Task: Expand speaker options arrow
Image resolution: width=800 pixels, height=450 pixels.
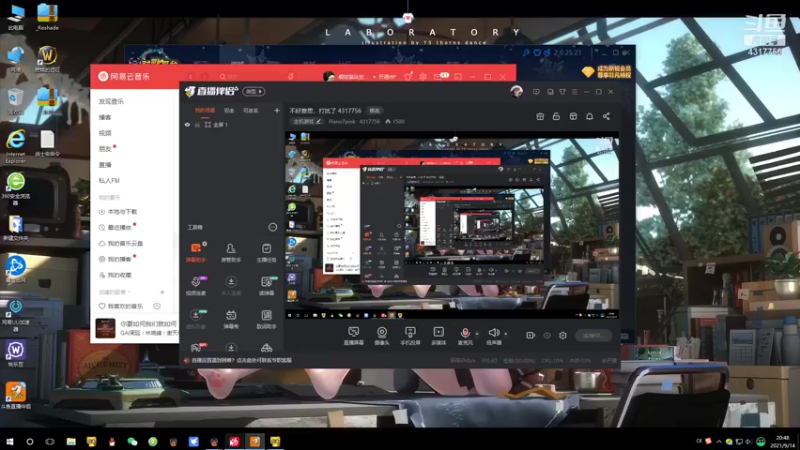Action: [506, 334]
